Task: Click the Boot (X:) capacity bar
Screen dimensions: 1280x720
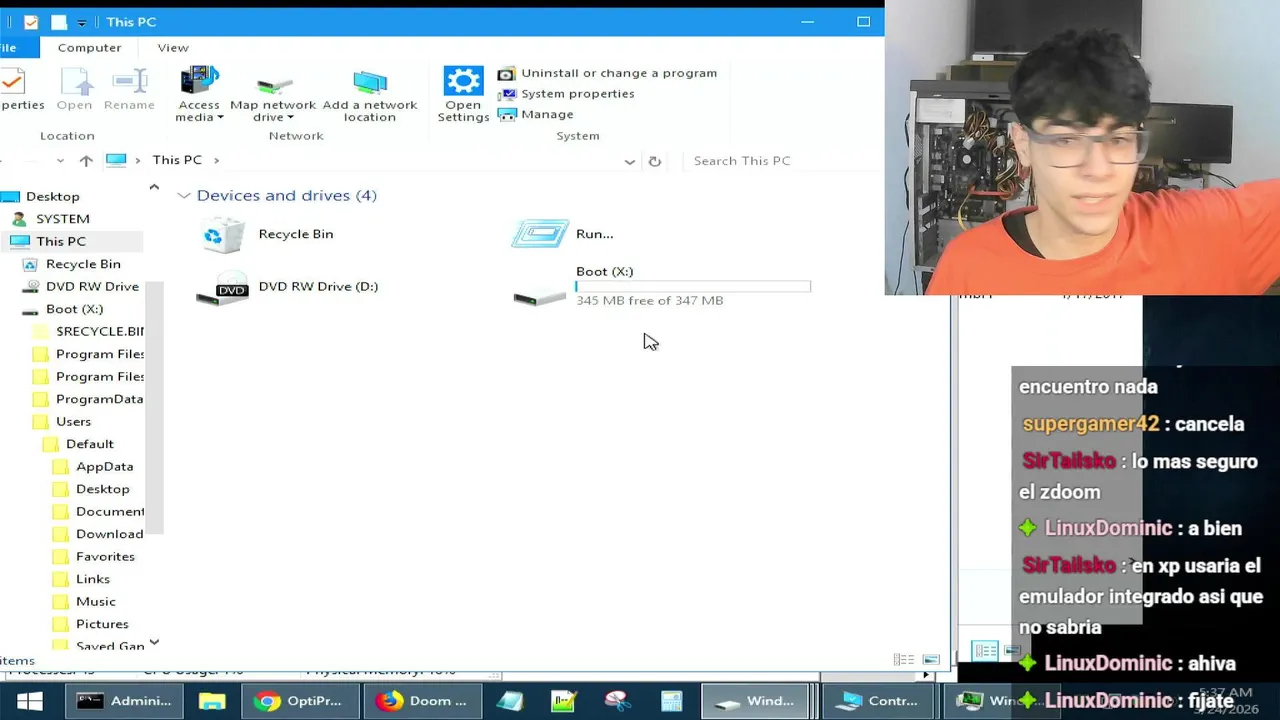Action: [x=693, y=286]
